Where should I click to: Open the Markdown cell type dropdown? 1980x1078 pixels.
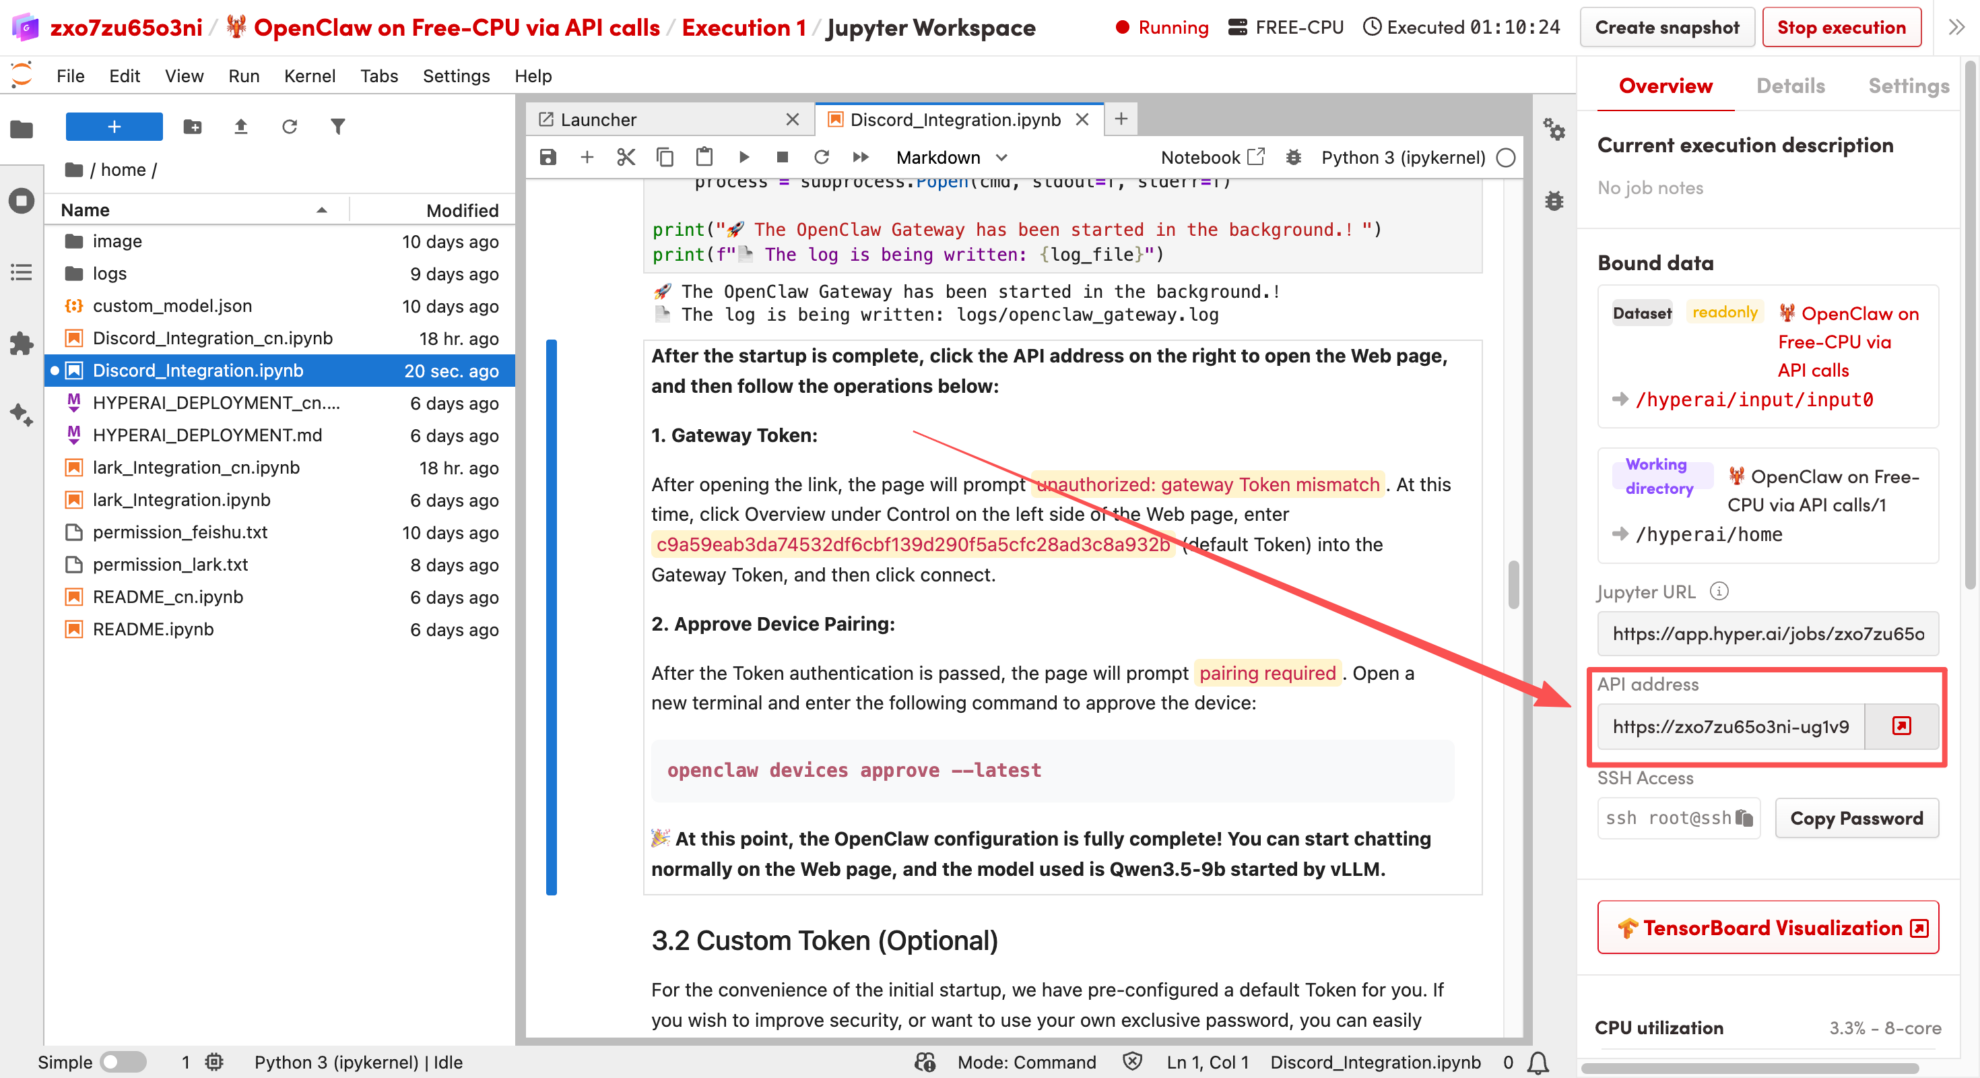pos(951,157)
